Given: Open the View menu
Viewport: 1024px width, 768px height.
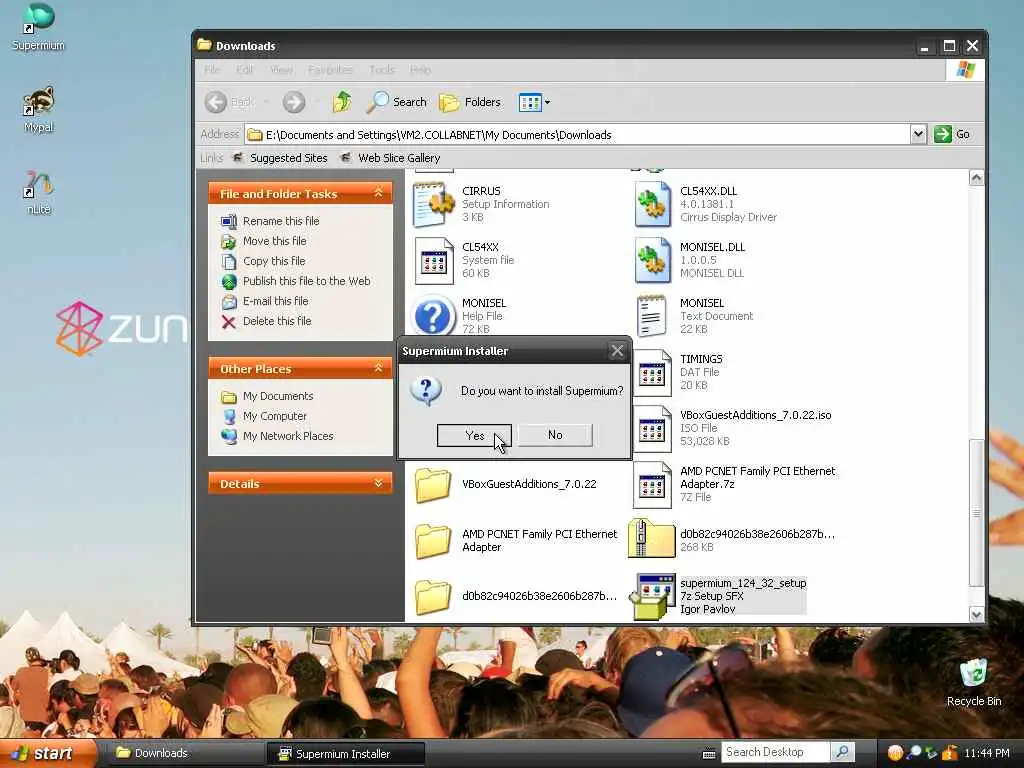Looking at the screenshot, I should coord(281,70).
